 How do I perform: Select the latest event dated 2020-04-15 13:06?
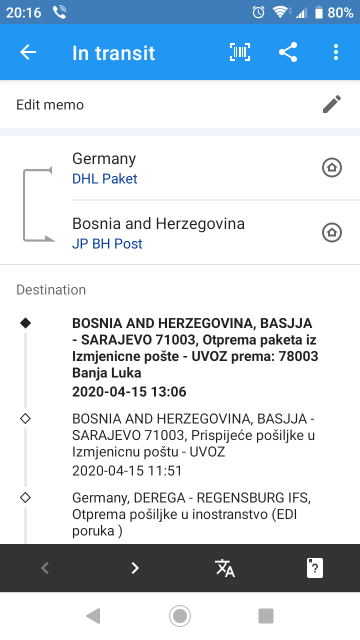click(180, 357)
